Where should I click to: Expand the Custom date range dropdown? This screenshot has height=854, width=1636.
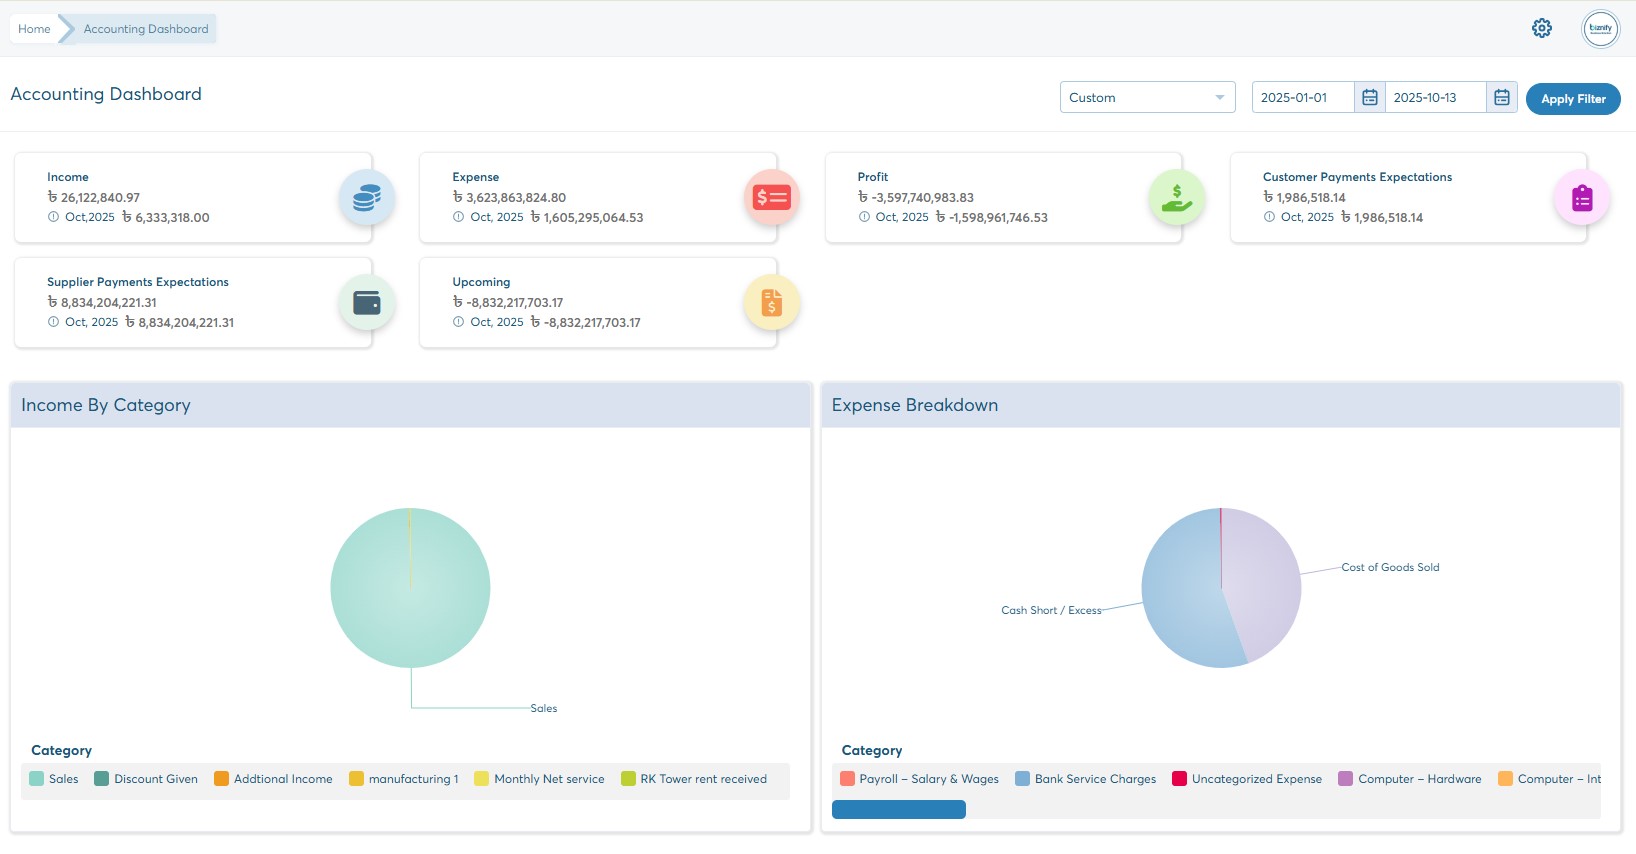click(x=1147, y=97)
